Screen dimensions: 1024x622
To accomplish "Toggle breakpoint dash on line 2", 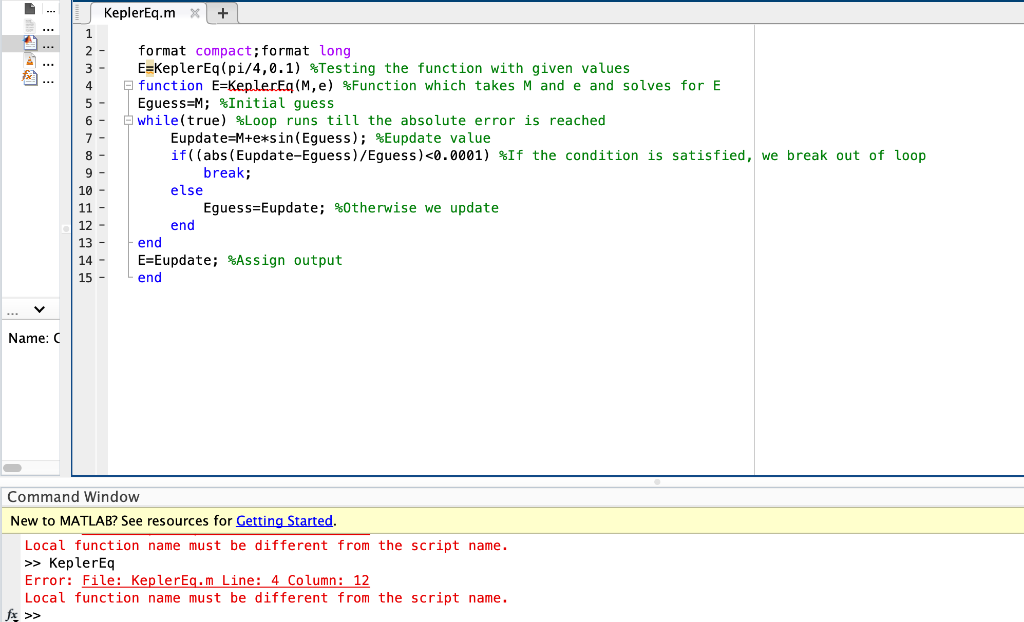I will pos(102,51).
